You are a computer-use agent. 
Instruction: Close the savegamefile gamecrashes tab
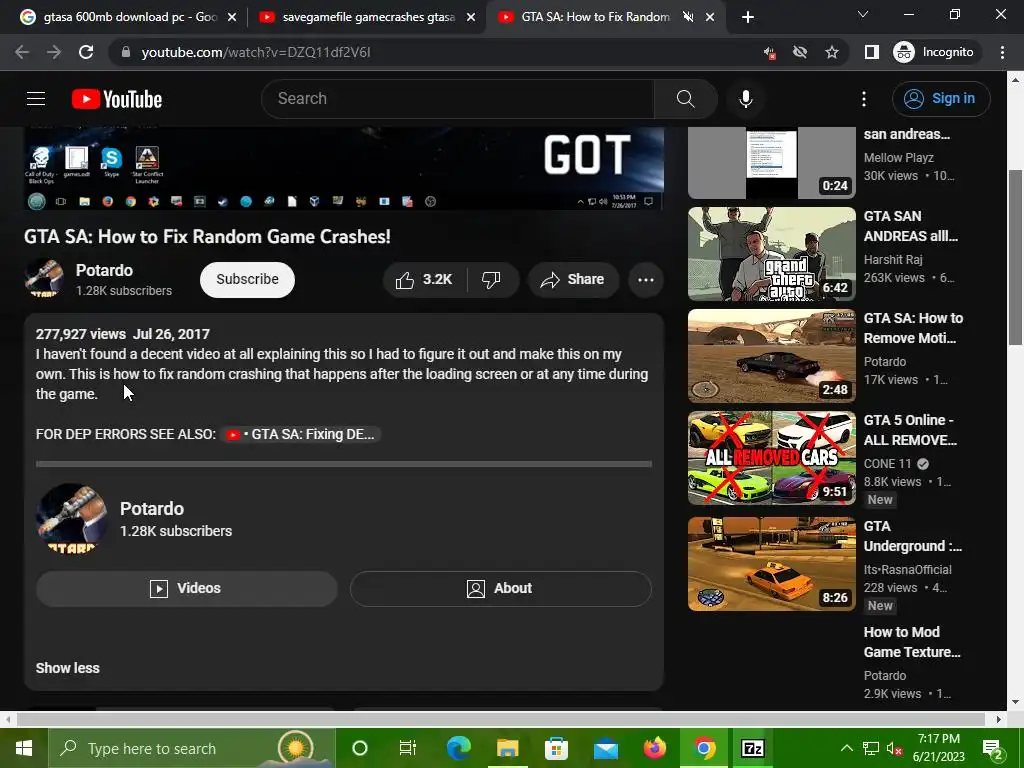(x=471, y=17)
